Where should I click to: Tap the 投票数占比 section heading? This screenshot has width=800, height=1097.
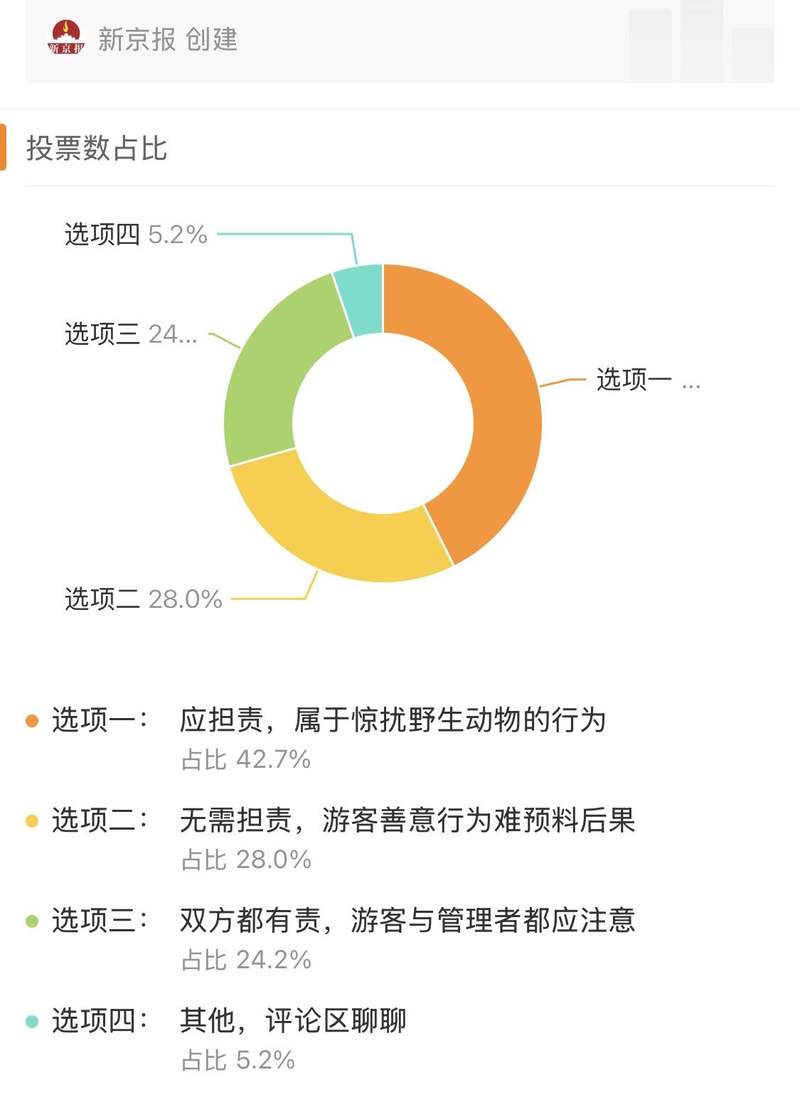(x=97, y=148)
